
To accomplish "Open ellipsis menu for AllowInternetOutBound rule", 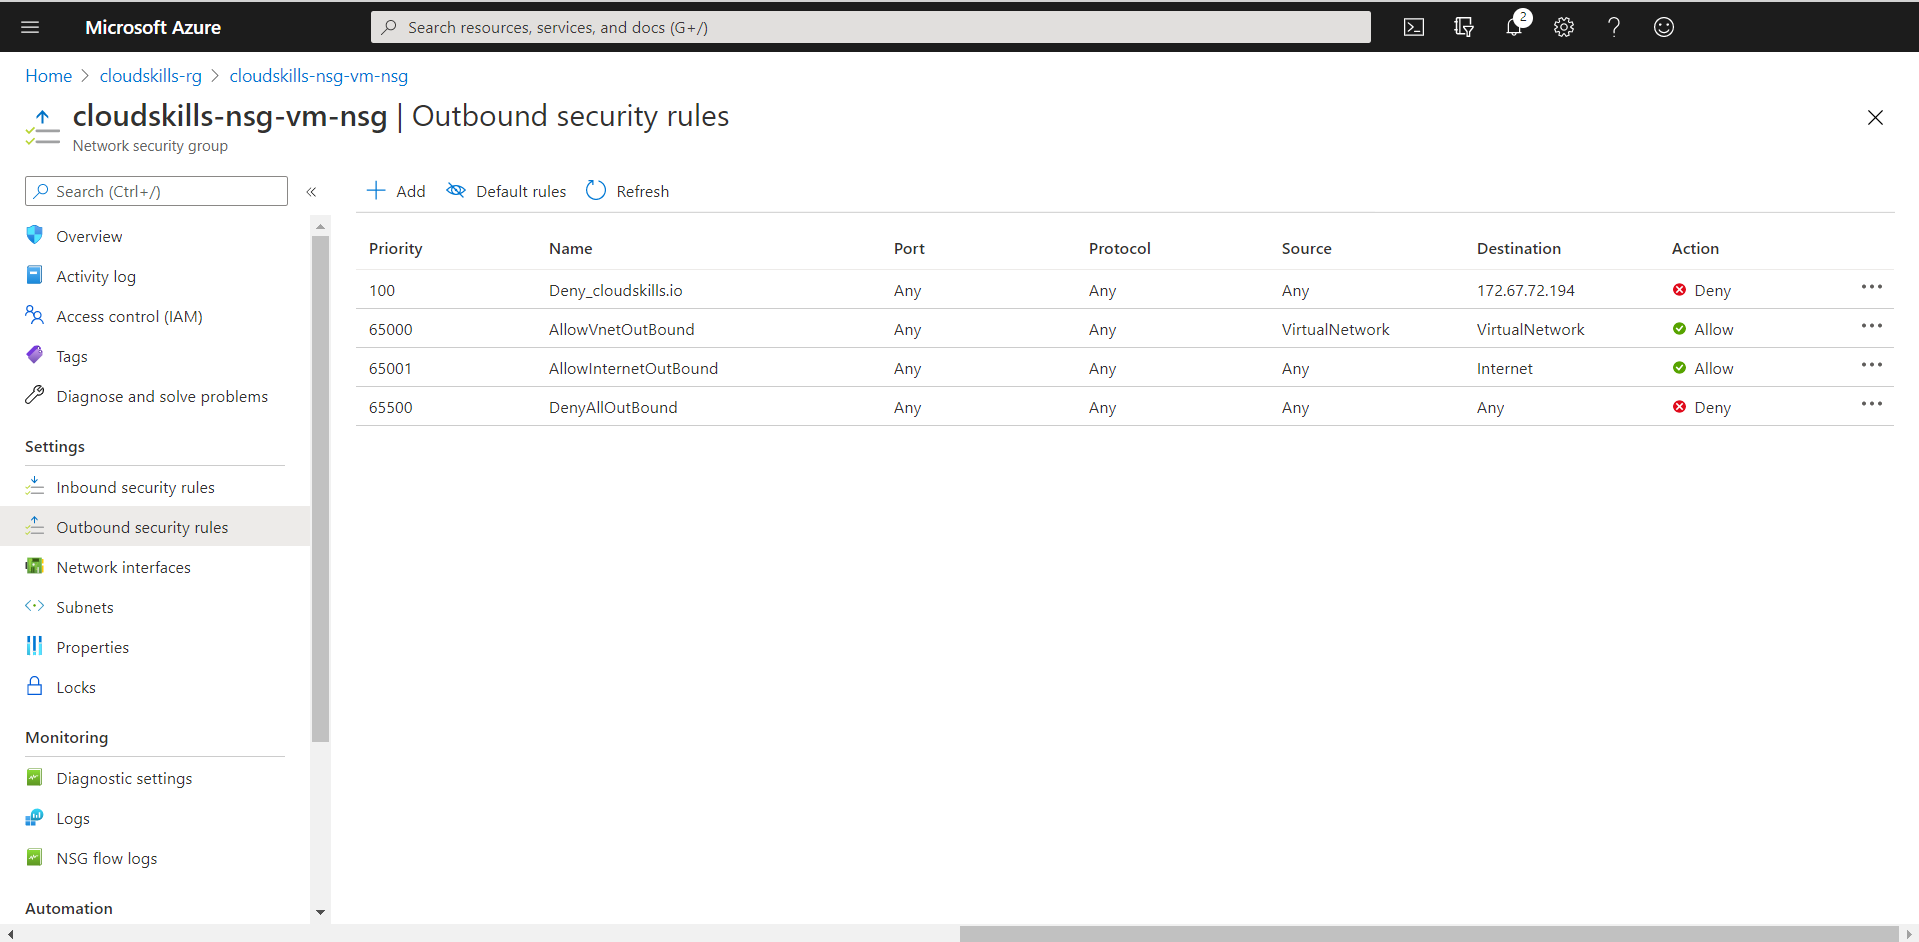I will coord(1871,365).
